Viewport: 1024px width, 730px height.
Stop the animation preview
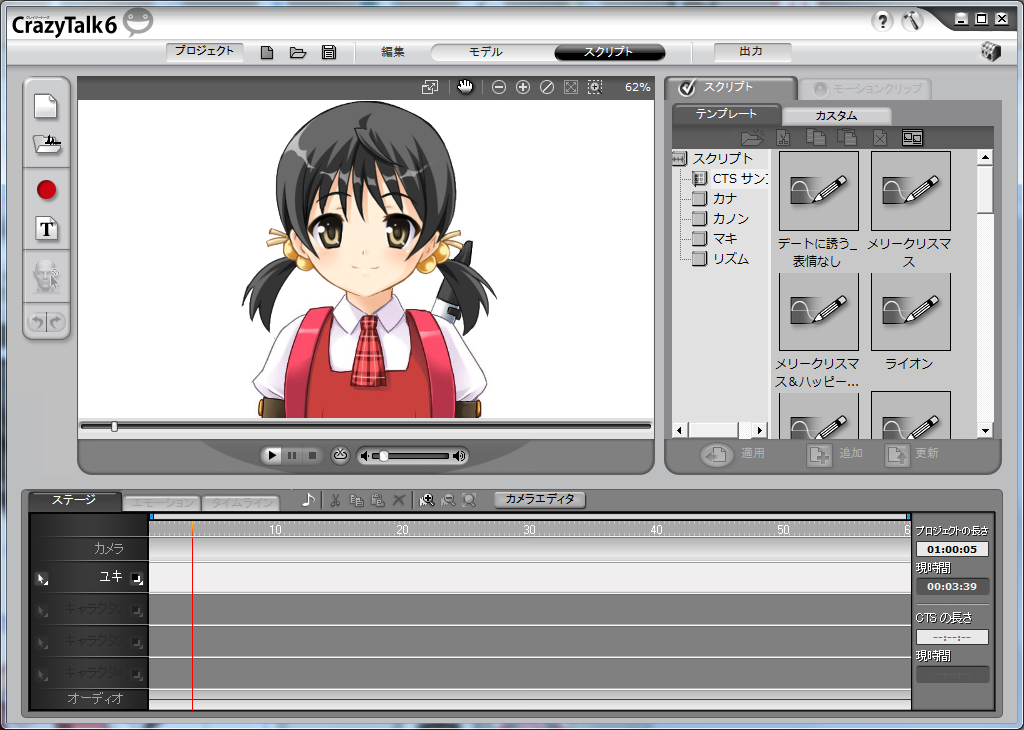(x=312, y=455)
